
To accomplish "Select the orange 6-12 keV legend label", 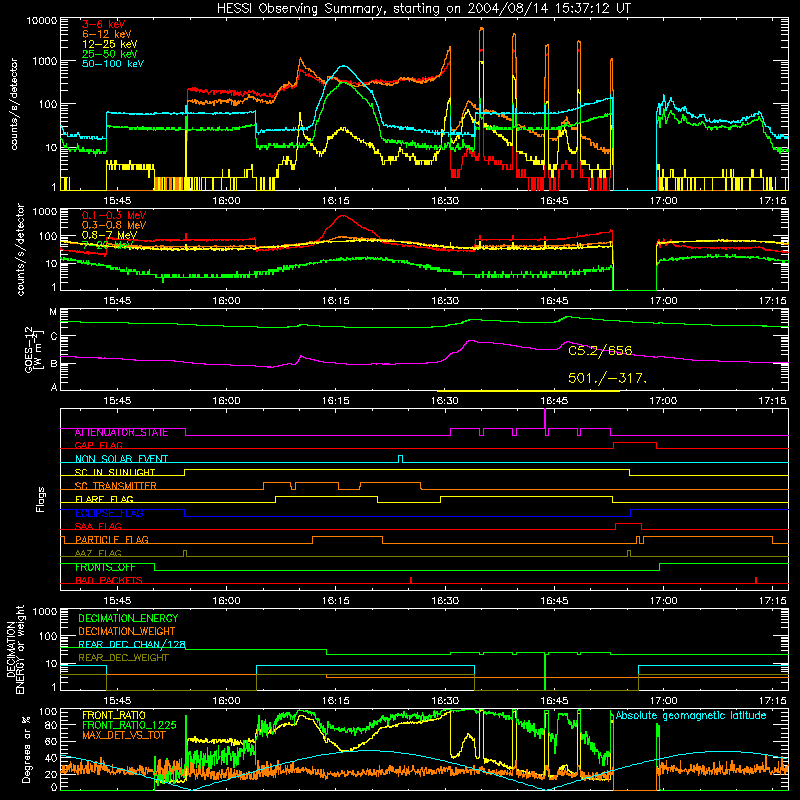I will [x=107, y=34].
